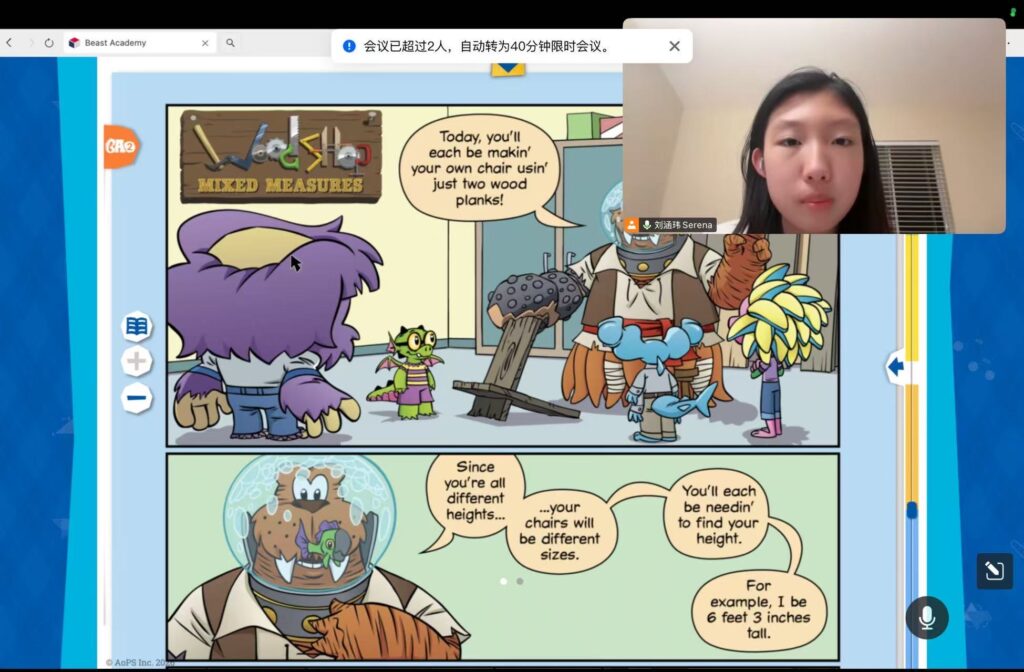Click the Woodshop Mixed Measures title sign
Image resolution: width=1024 pixels, height=672 pixels.
click(x=281, y=157)
